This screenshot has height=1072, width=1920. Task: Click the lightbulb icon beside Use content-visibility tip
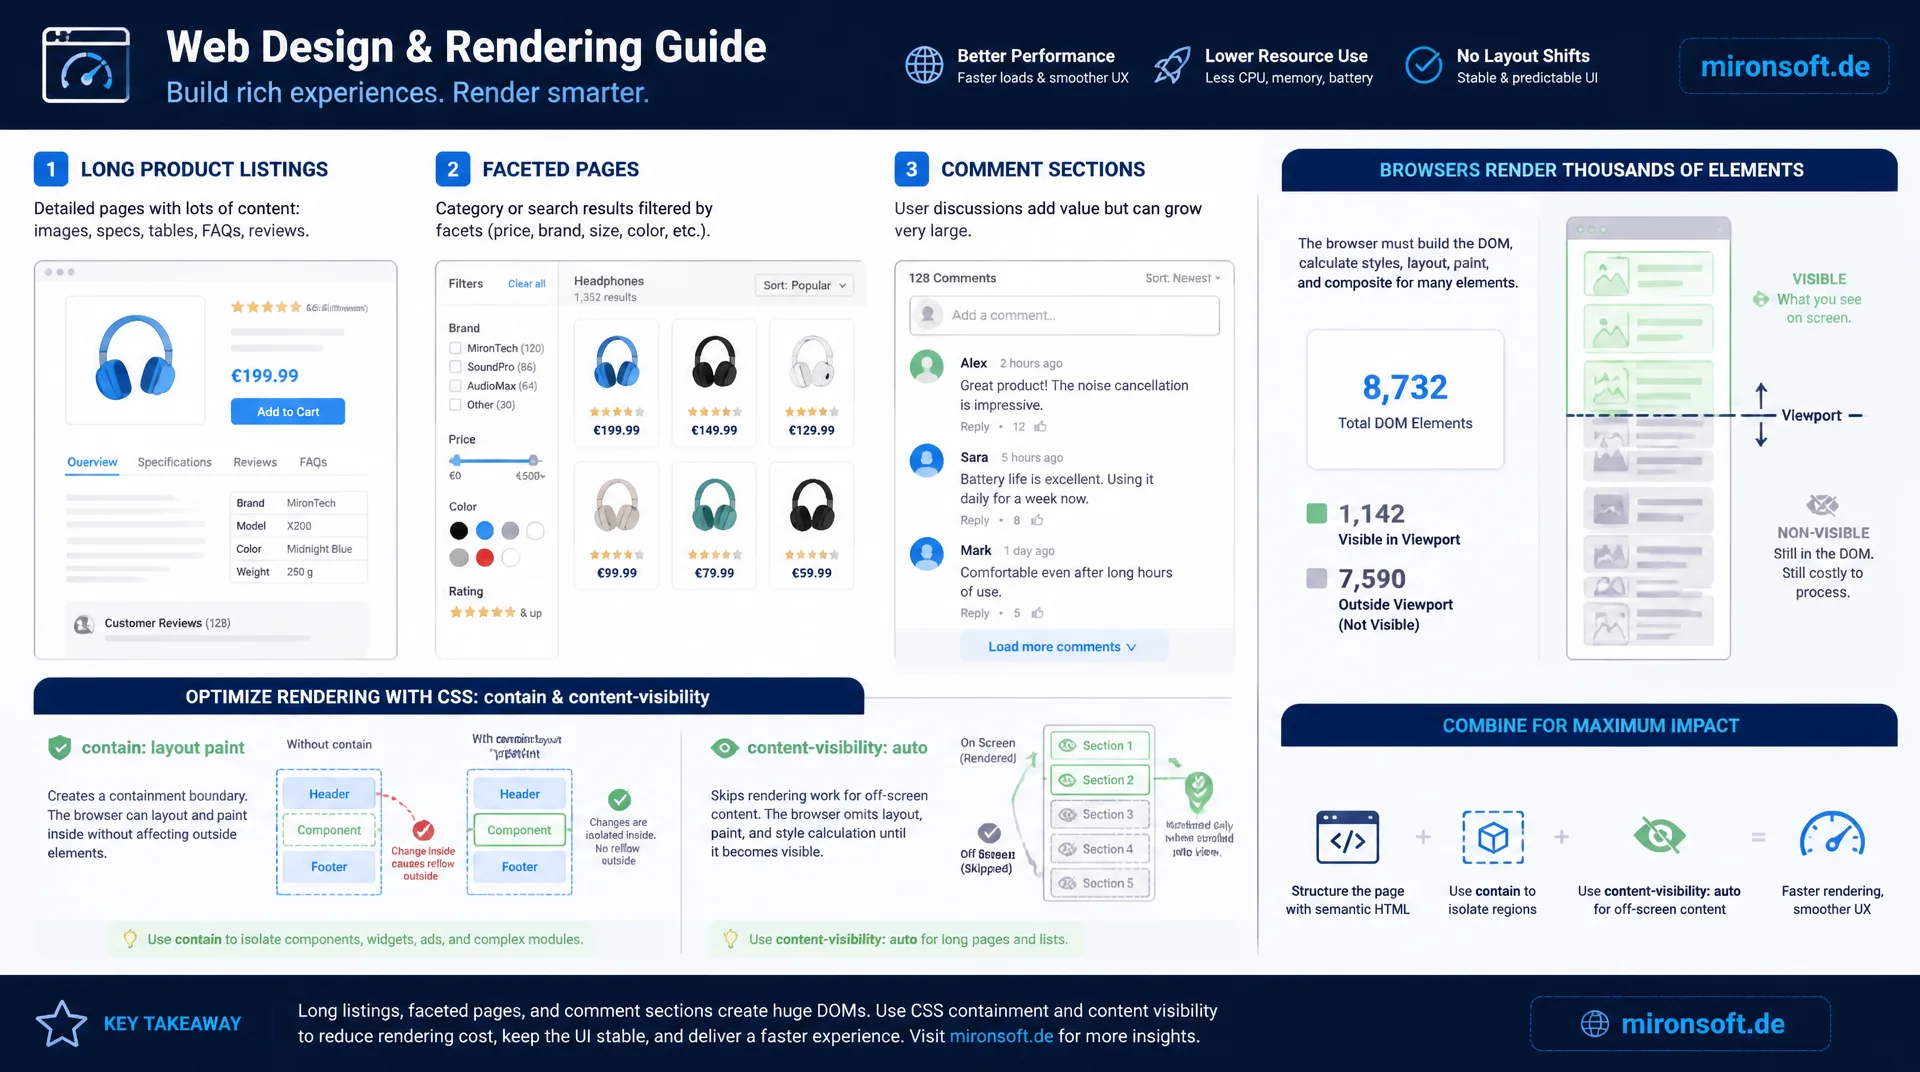[x=731, y=939]
